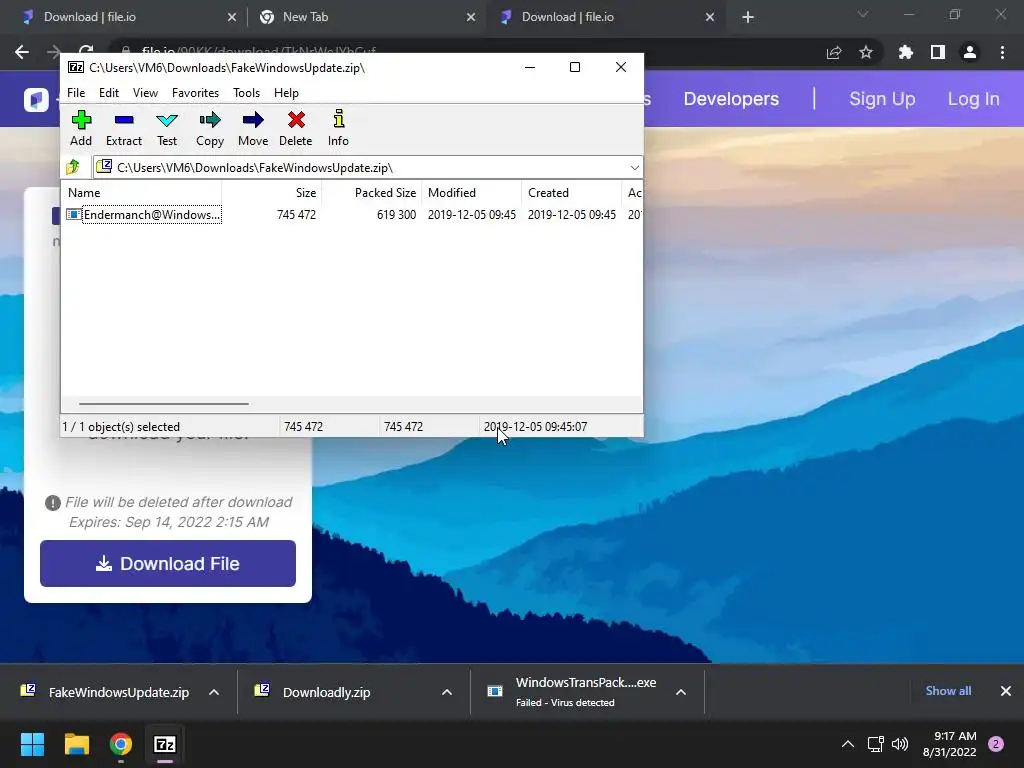This screenshot has height=768, width=1024.
Task: Open the Help menu in 7-Zip
Action: [x=286, y=93]
